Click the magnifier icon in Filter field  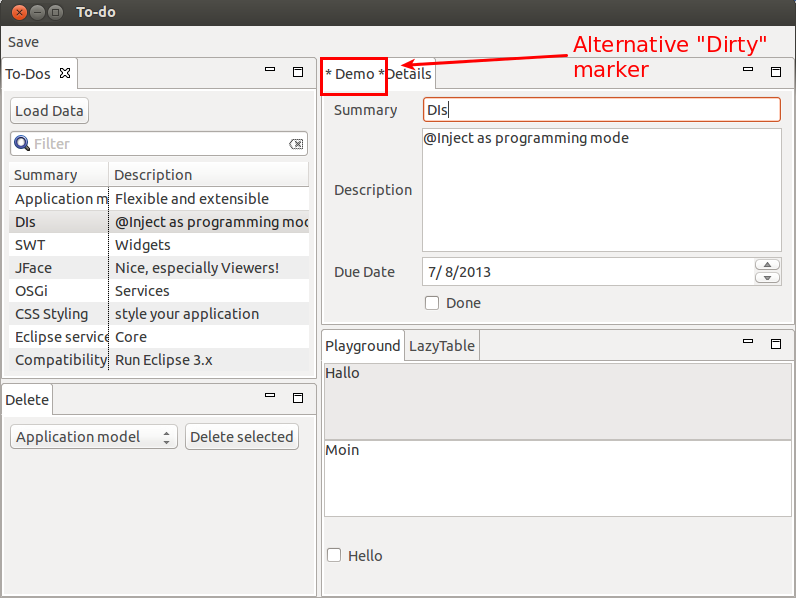22,144
